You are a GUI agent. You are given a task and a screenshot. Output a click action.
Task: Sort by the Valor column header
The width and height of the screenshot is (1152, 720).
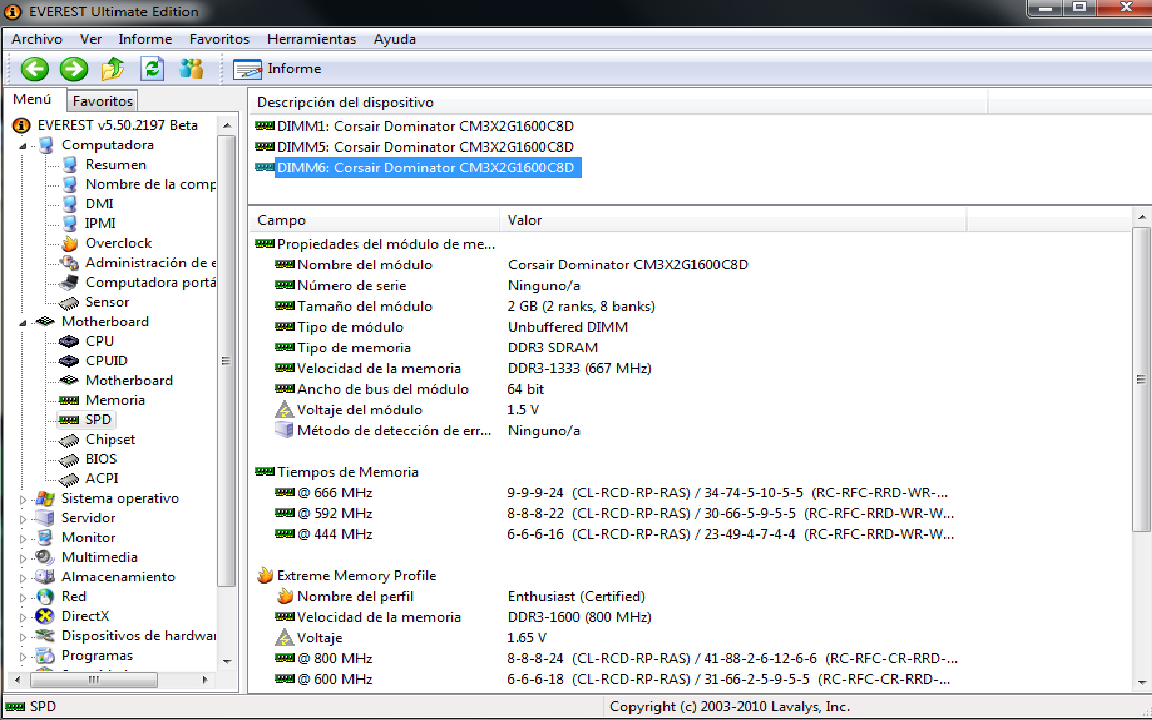click(x=732, y=220)
